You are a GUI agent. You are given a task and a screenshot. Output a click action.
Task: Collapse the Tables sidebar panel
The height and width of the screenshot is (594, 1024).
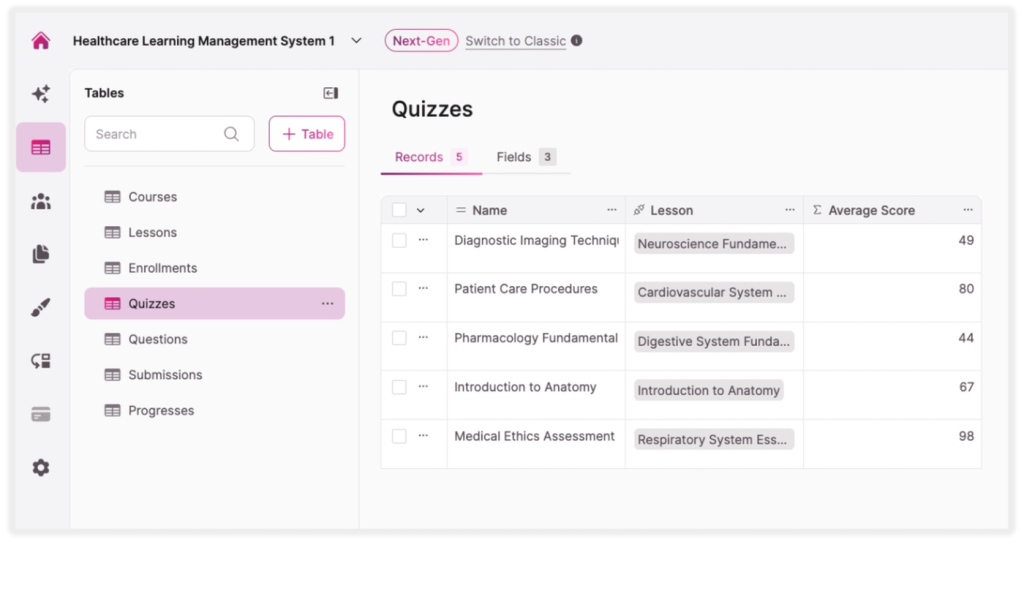[x=330, y=93]
